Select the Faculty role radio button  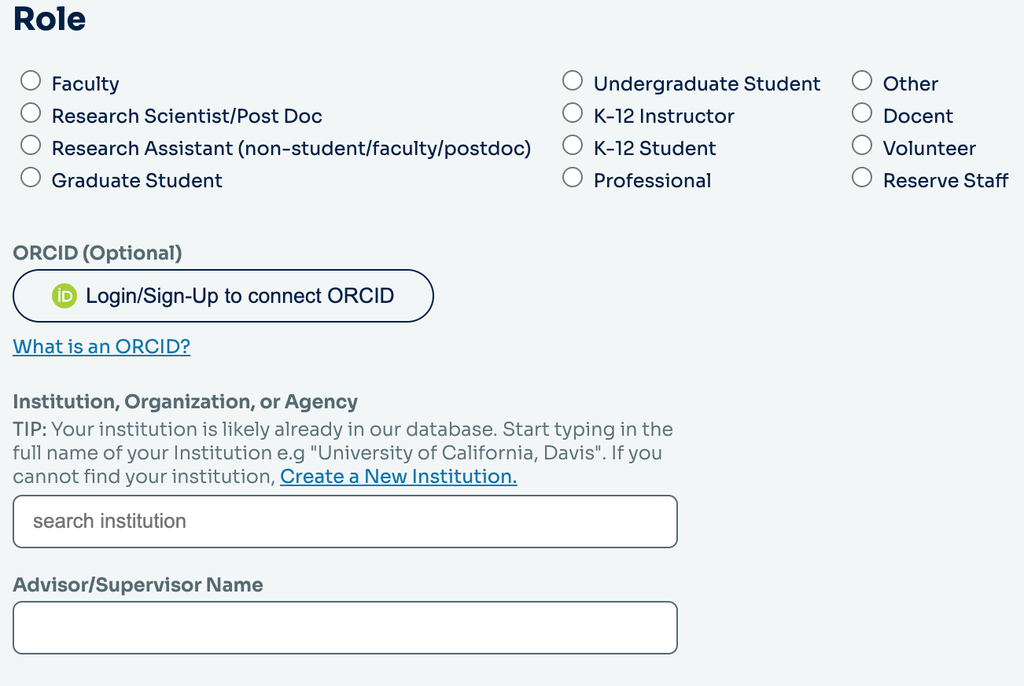click(31, 81)
